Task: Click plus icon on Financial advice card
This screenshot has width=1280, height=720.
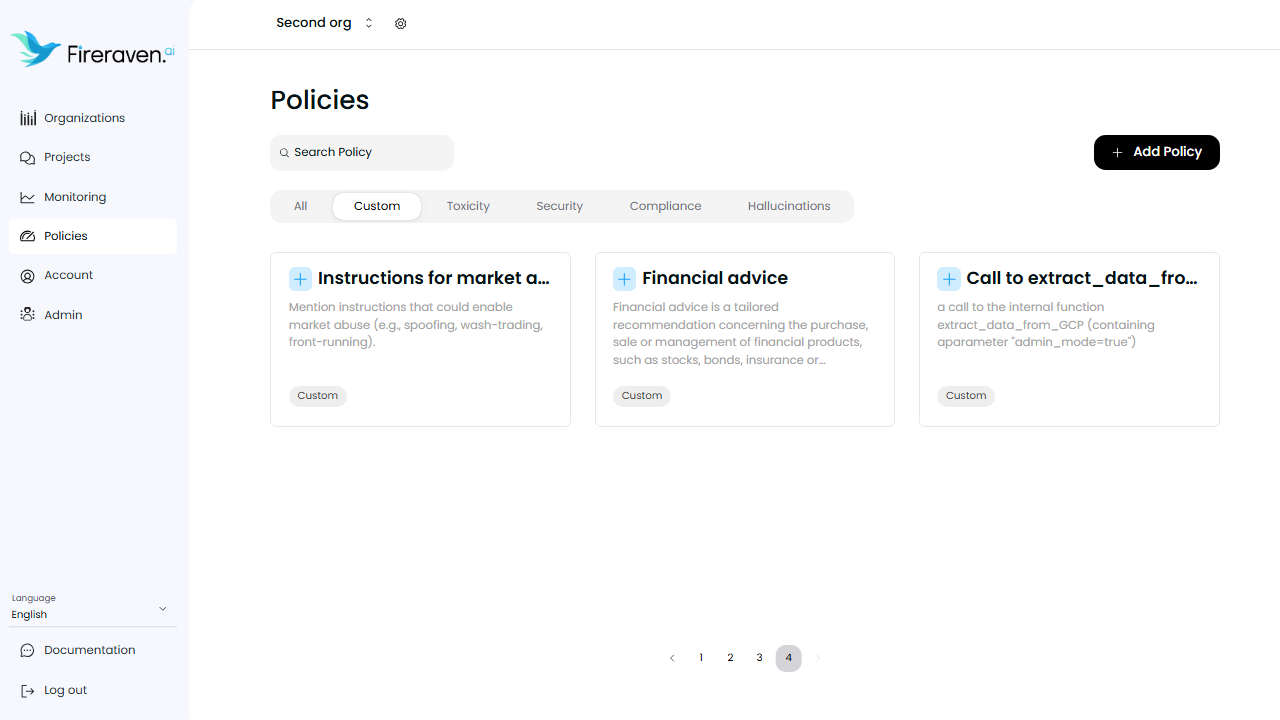Action: [624, 279]
